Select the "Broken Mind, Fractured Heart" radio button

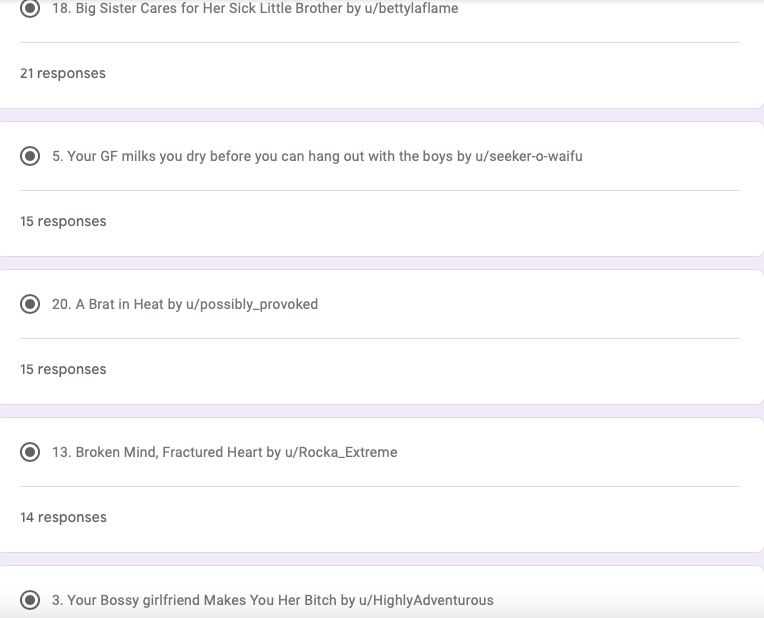pyautogui.click(x=31, y=453)
